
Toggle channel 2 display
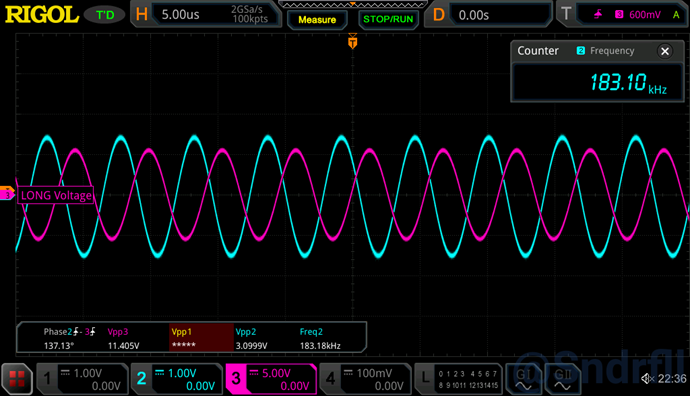pyautogui.click(x=176, y=379)
